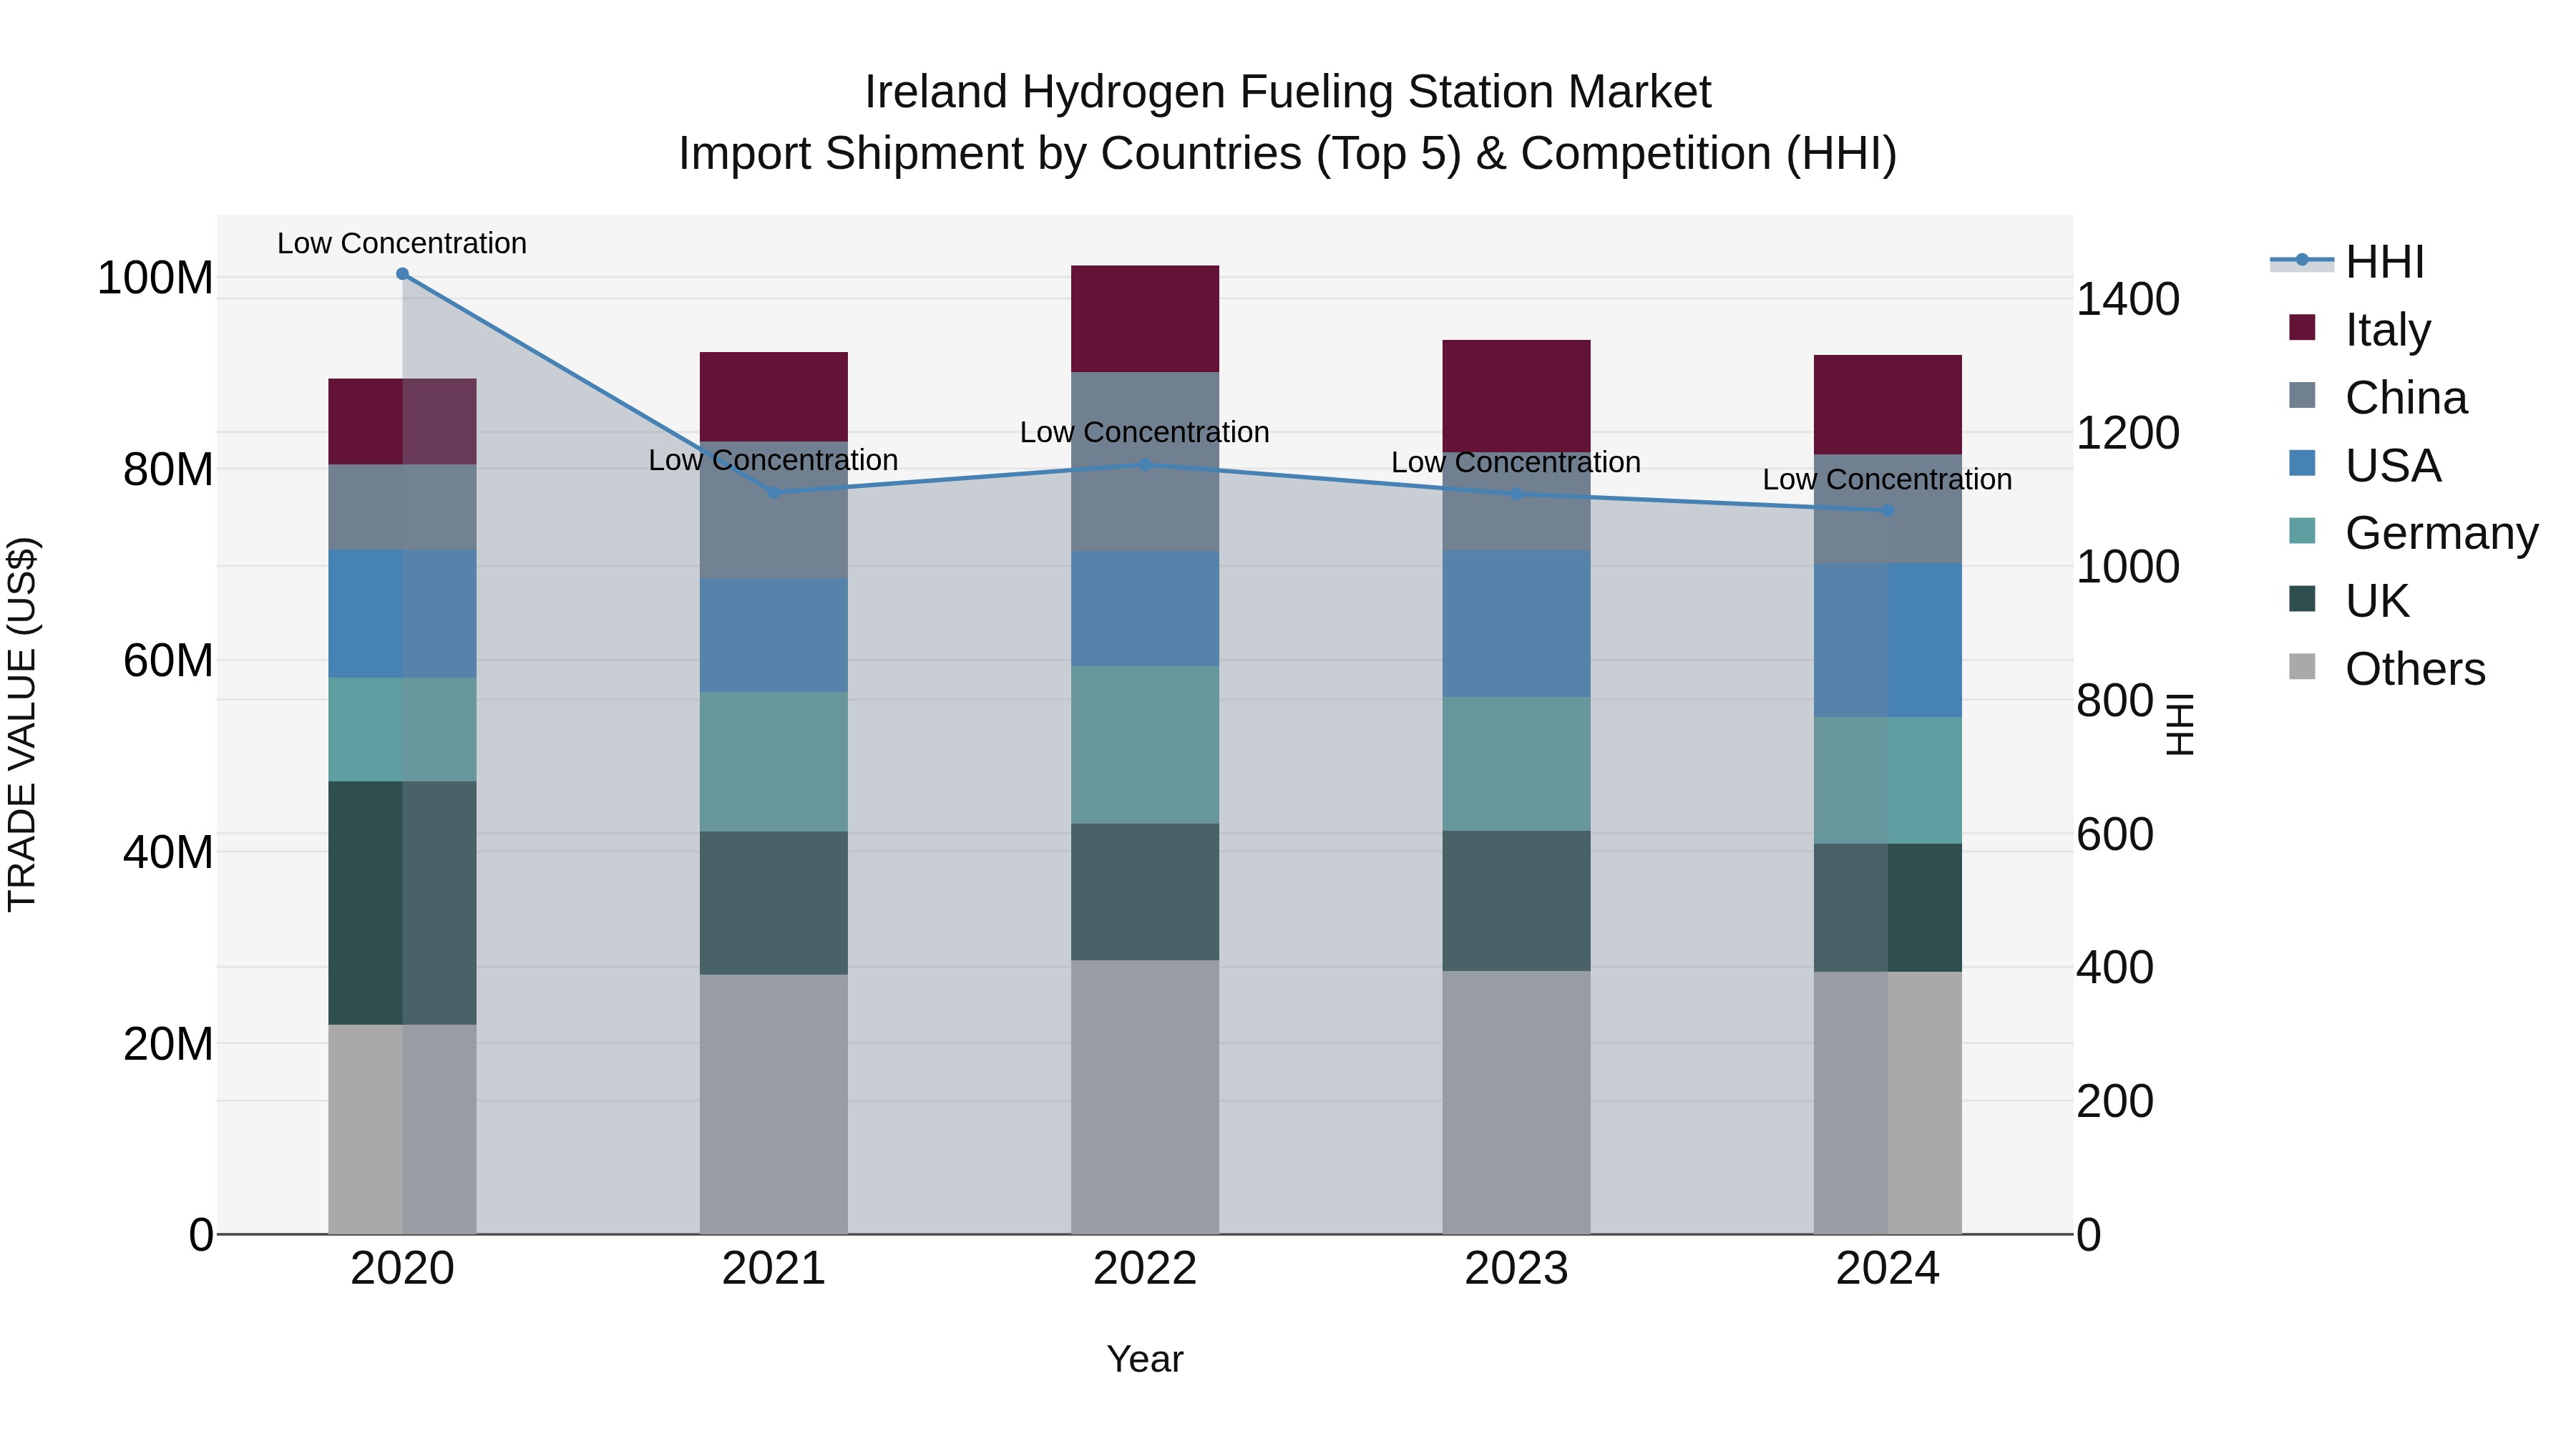This screenshot has height=1449, width=2576.
Task: Click the Low Concentration label above 2020
Action: point(402,243)
